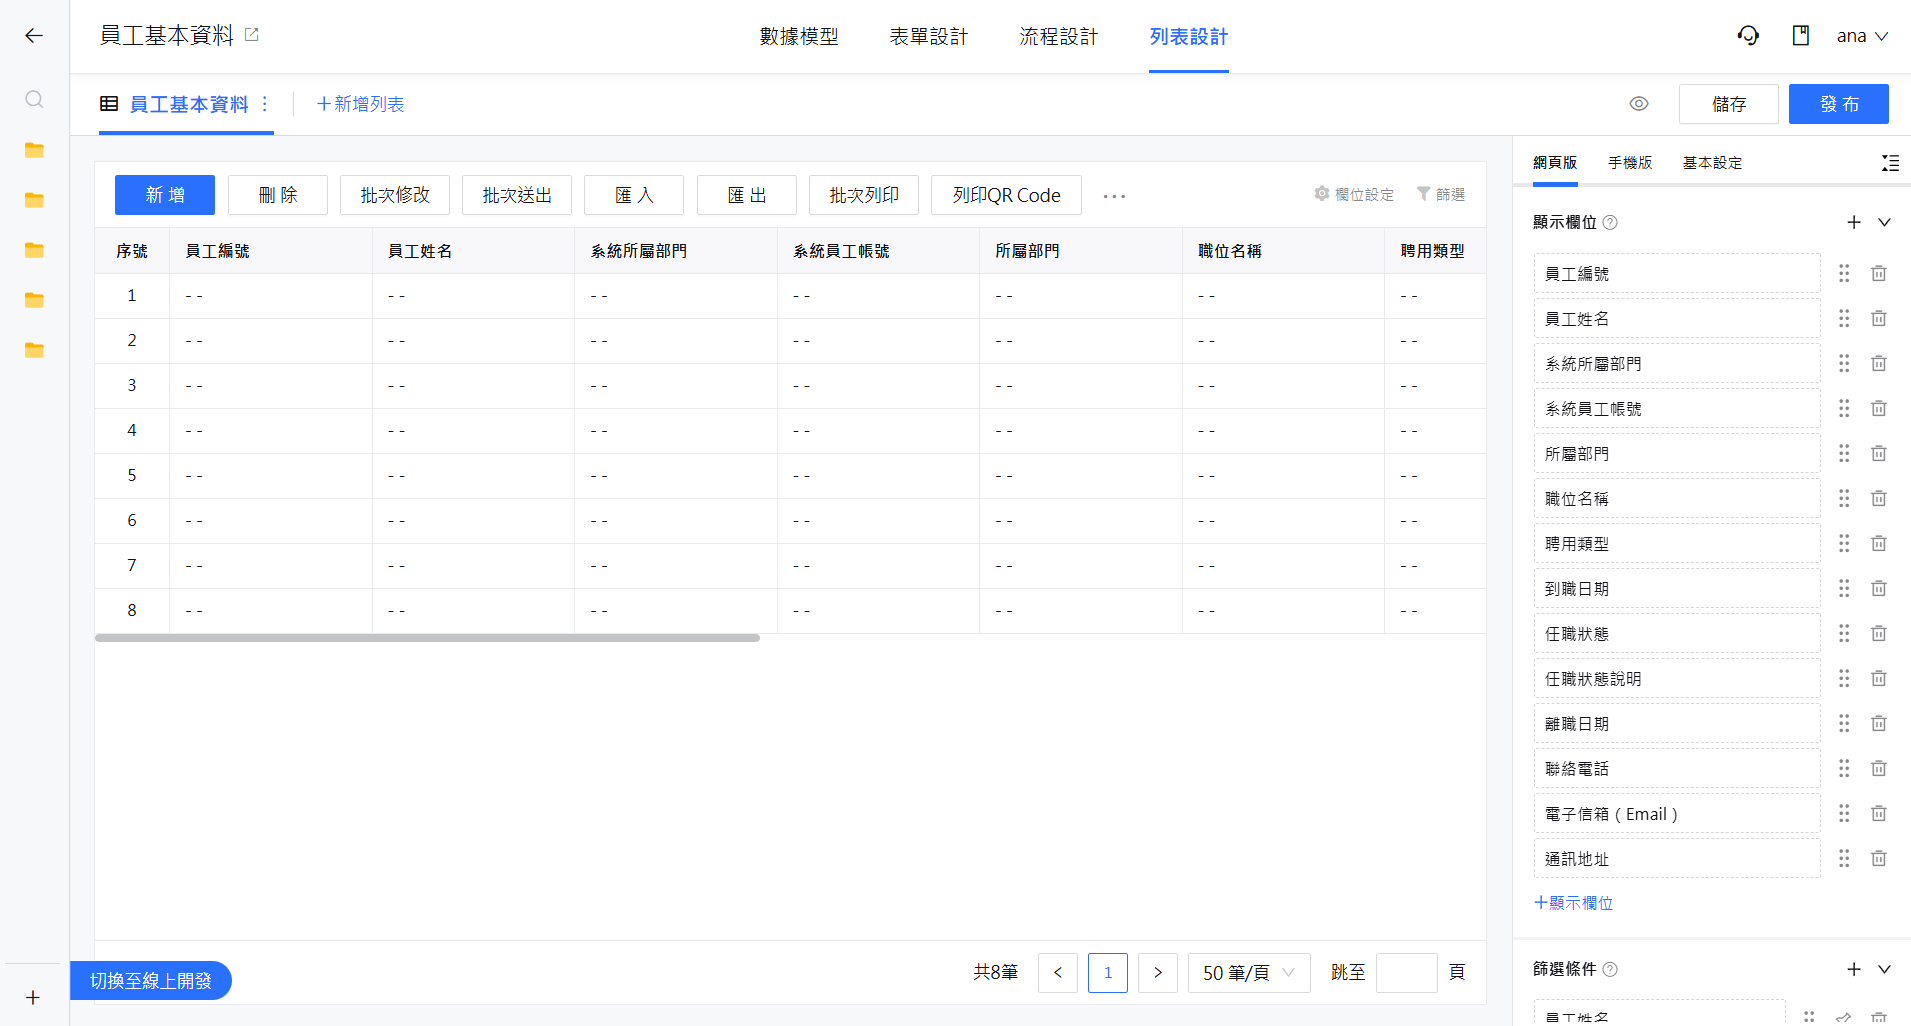
Task: Open the customer support headset icon
Action: (1748, 36)
